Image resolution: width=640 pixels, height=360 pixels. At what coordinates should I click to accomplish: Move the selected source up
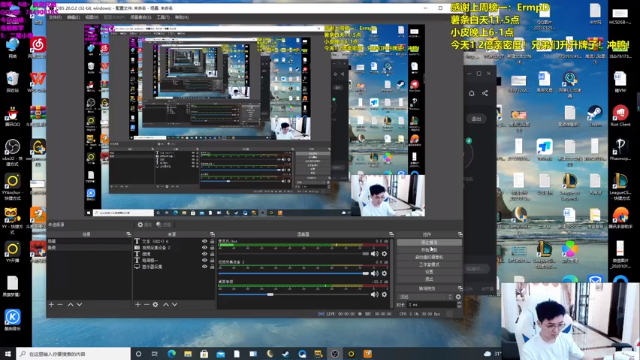coord(166,304)
